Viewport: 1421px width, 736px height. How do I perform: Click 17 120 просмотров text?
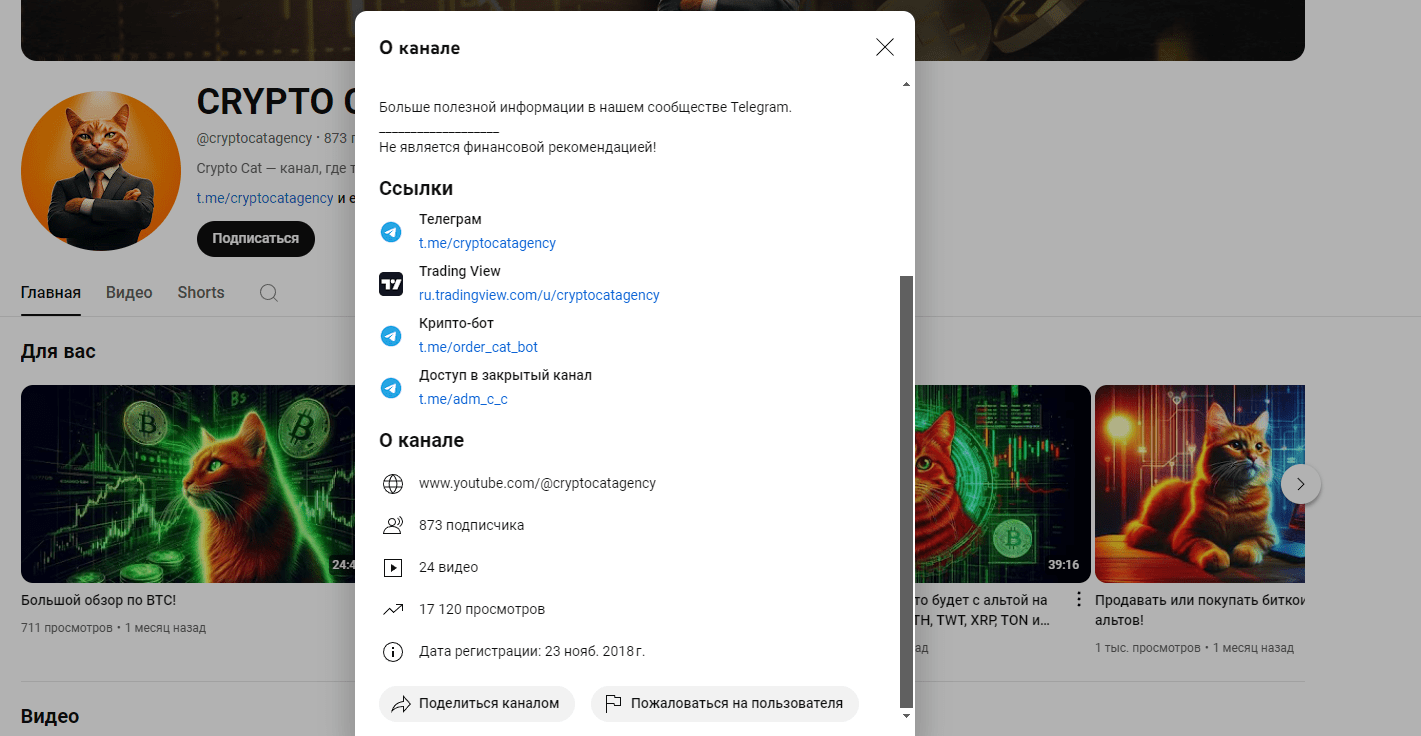[x=482, y=609]
